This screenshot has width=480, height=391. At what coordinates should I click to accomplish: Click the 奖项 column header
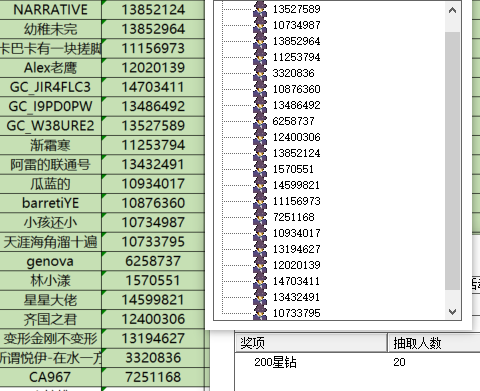click(x=311, y=342)
